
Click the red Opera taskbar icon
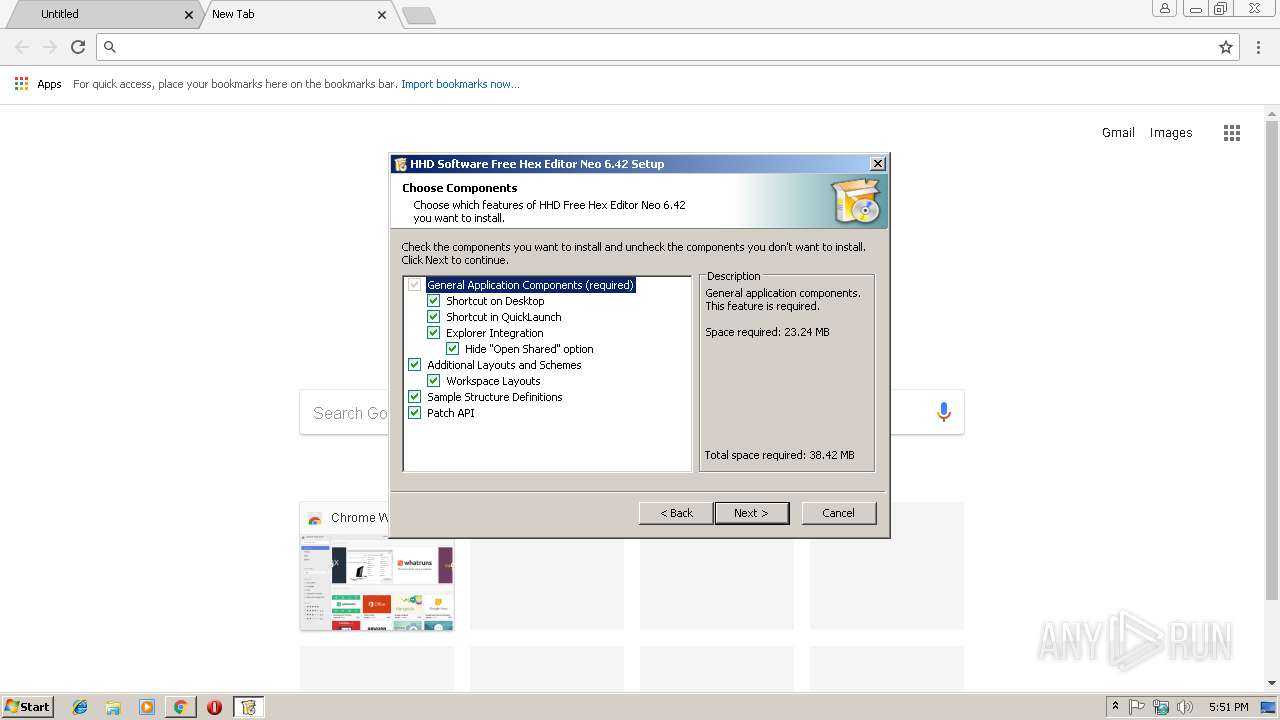214,707
